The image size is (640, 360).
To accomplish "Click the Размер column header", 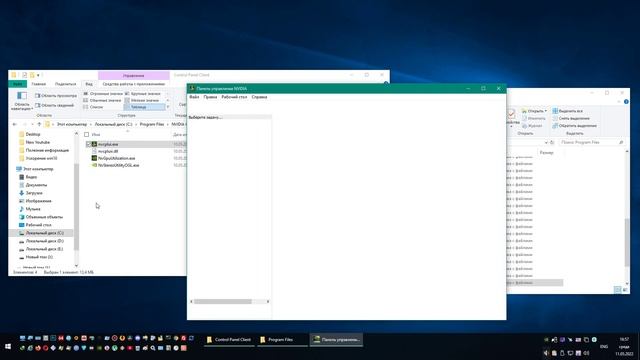I will (x=547, y=153).
